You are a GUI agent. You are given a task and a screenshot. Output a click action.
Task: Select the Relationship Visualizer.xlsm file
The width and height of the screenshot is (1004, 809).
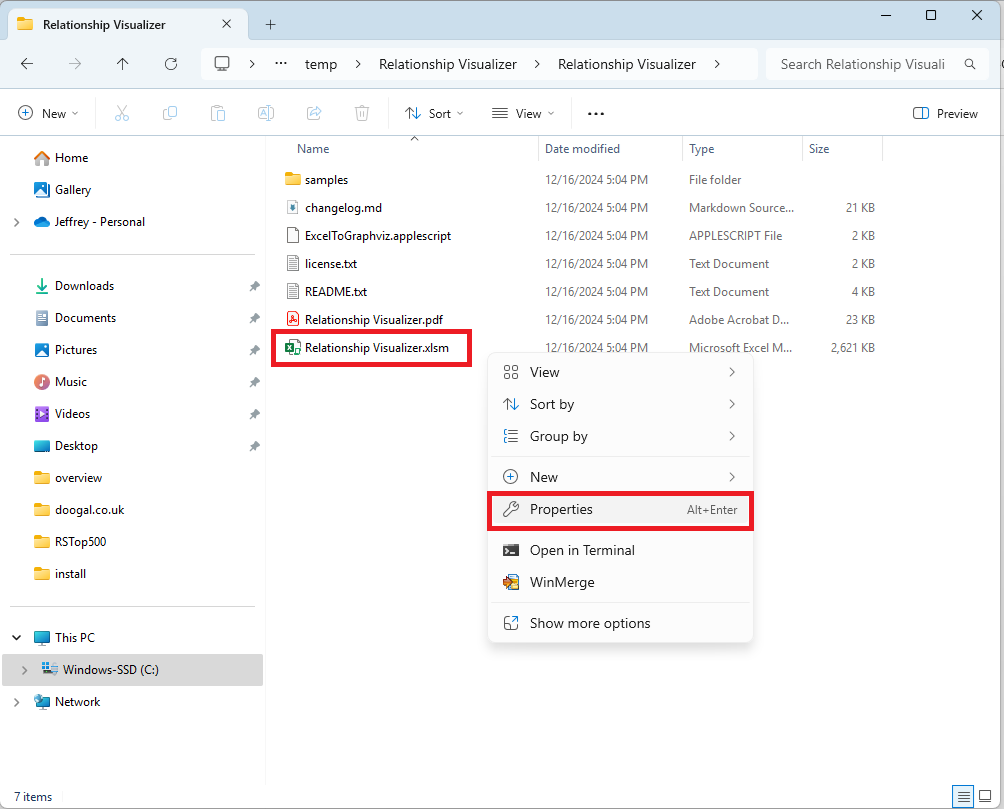pyautogui.click(x=376, y=348)
